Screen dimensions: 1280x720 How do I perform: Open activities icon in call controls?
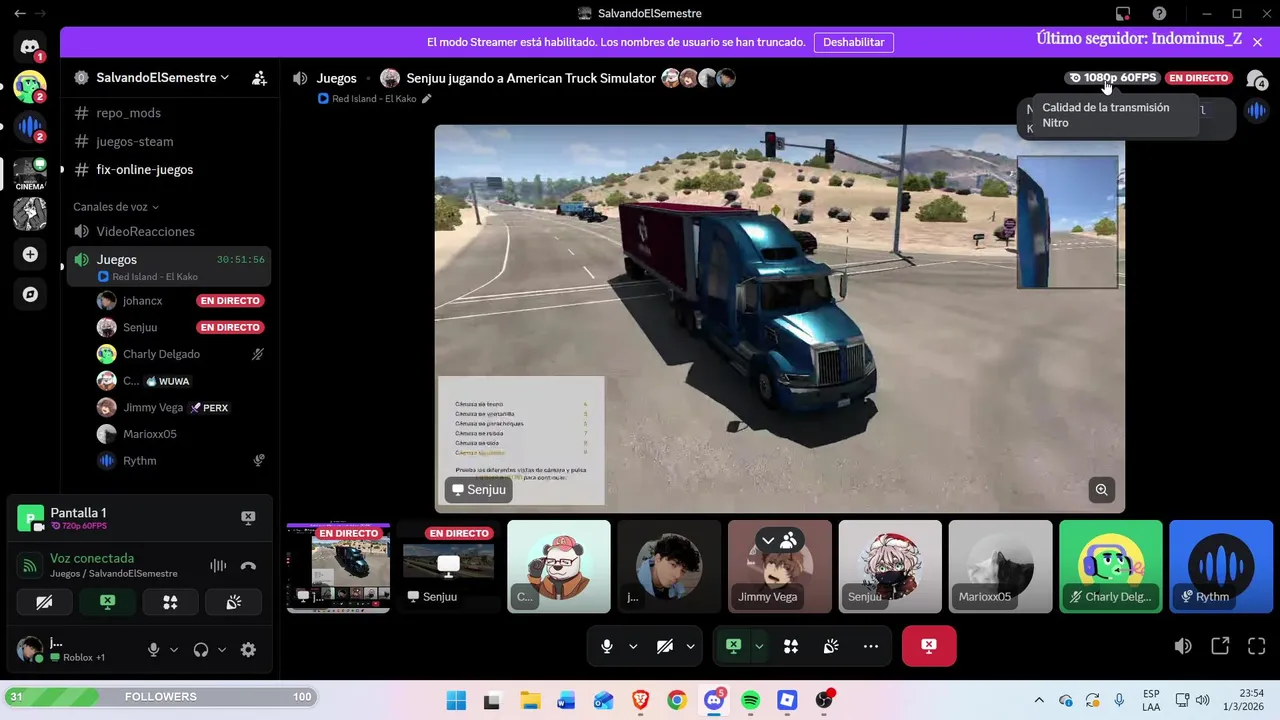coord(790,646)
